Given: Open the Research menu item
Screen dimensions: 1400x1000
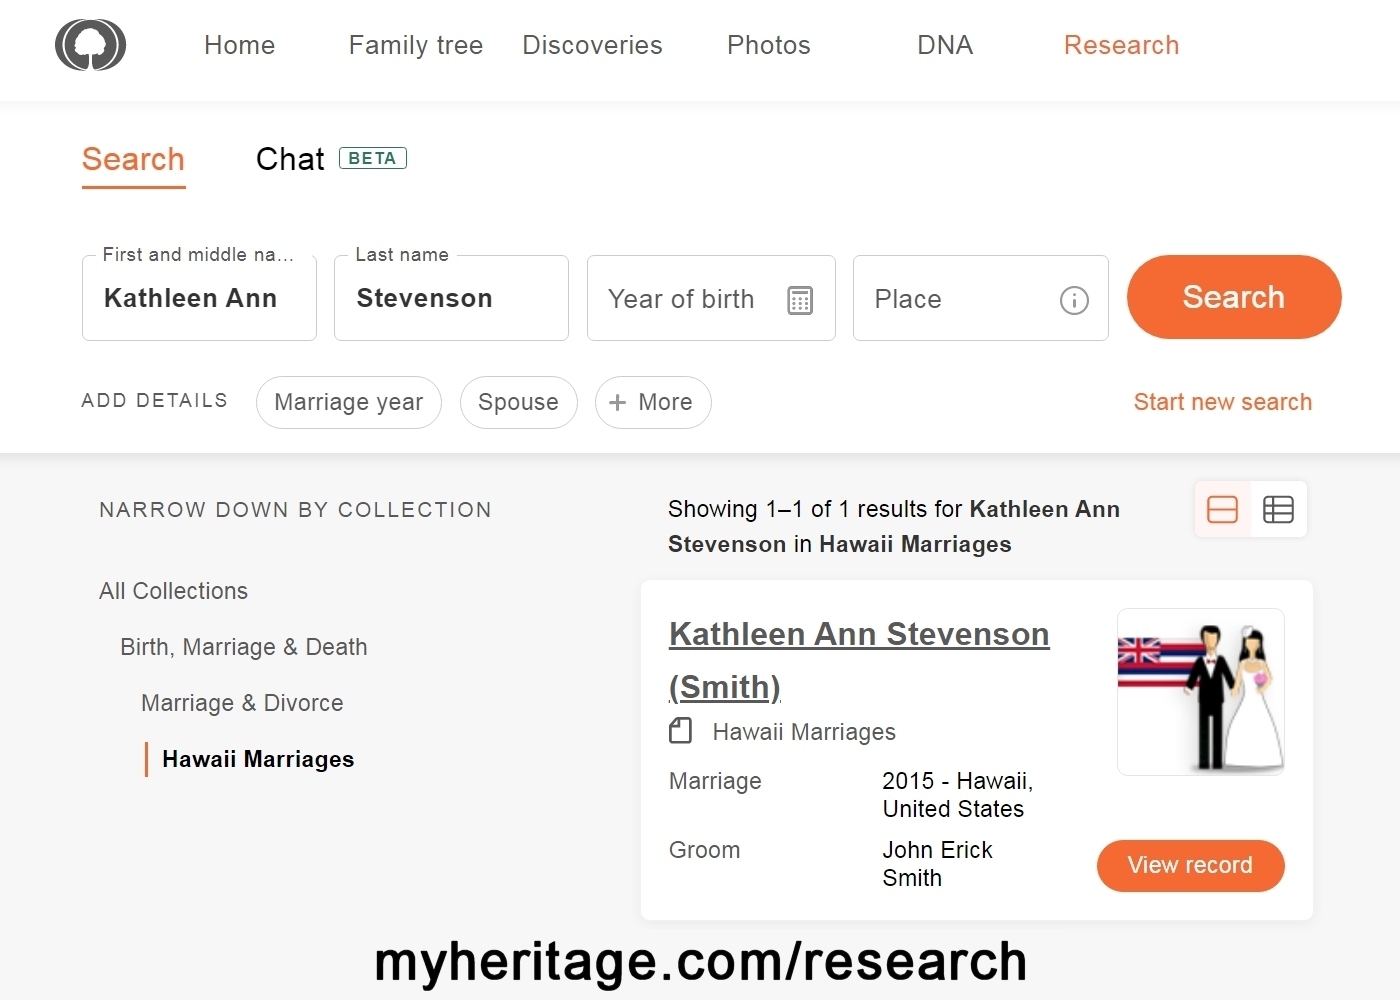Looking at the screenshot, I should pos(1122,45).
